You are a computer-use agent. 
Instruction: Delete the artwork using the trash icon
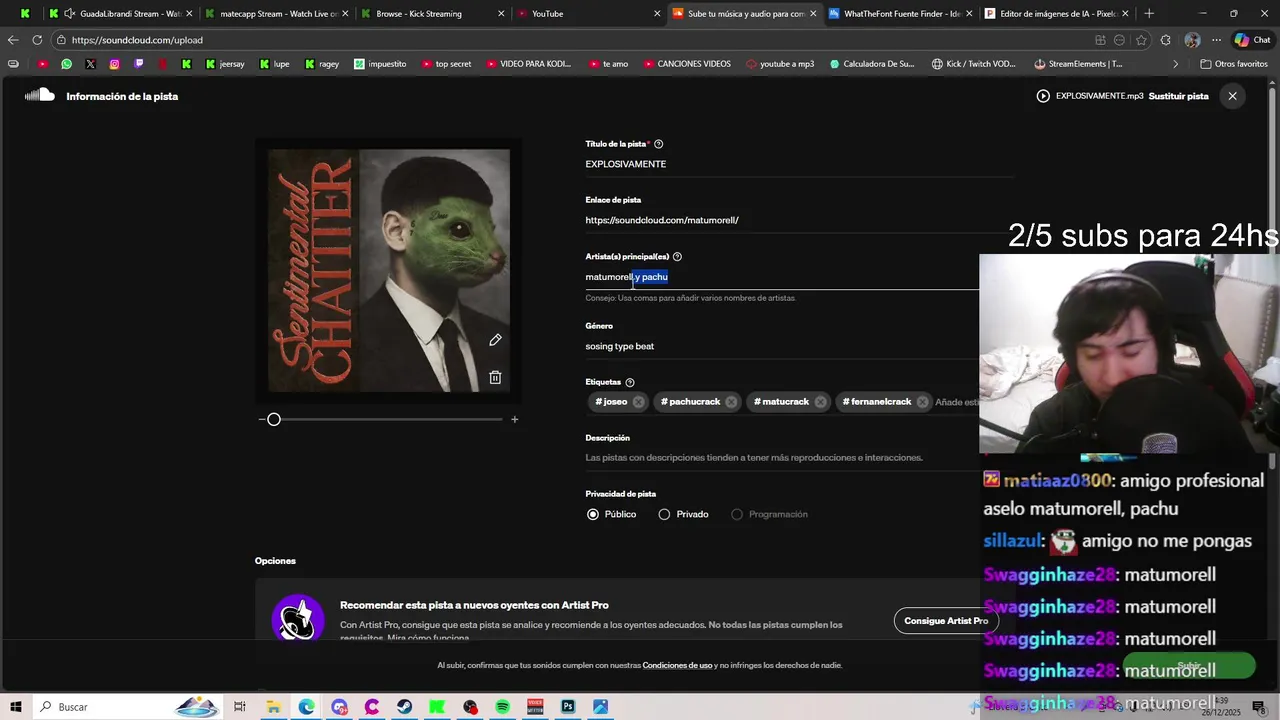click(x=495, y=377)
